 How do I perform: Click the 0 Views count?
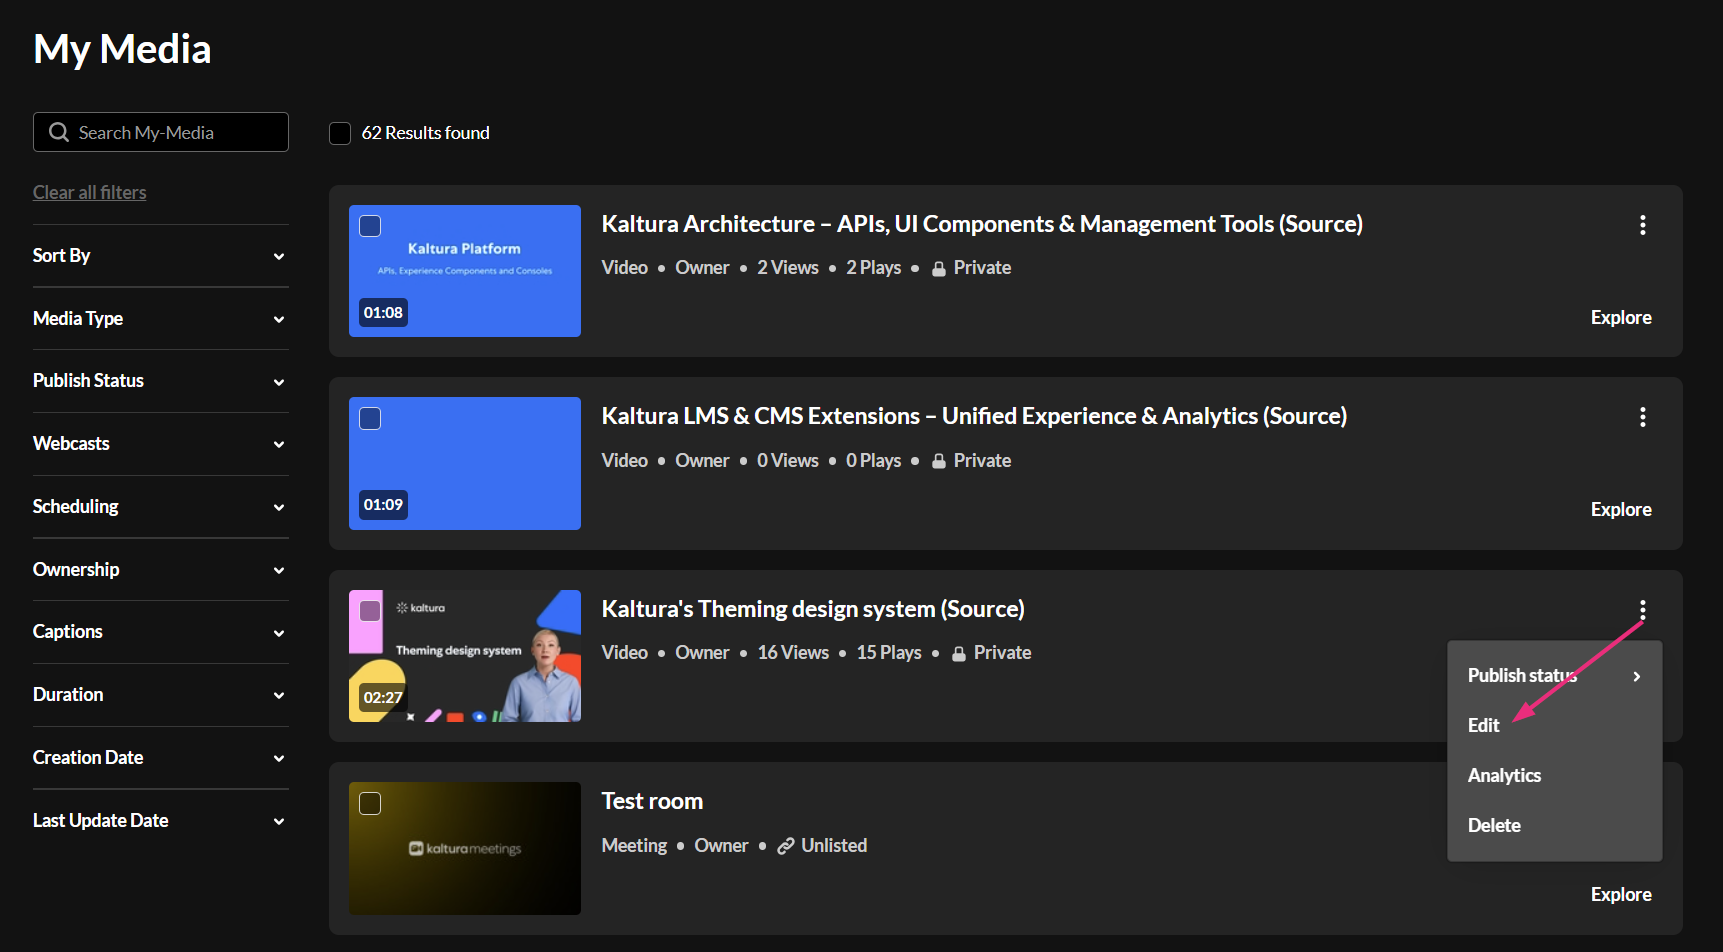pos(788,461)
